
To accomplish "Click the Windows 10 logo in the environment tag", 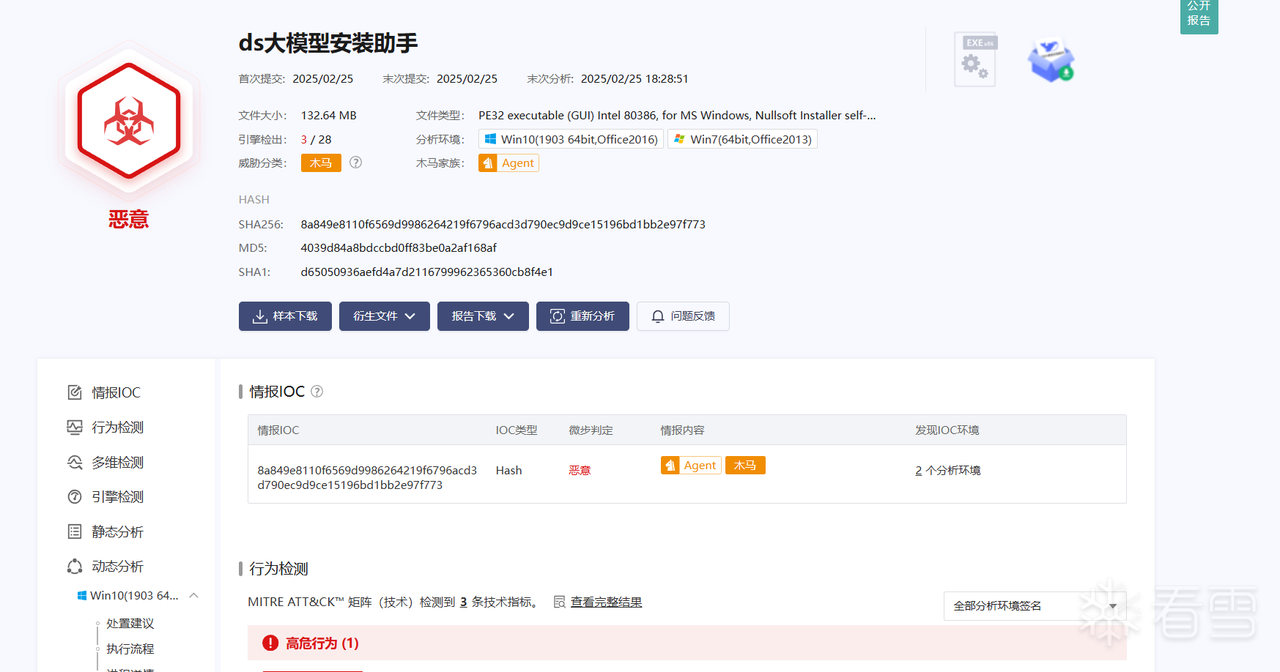I will 490,139.
